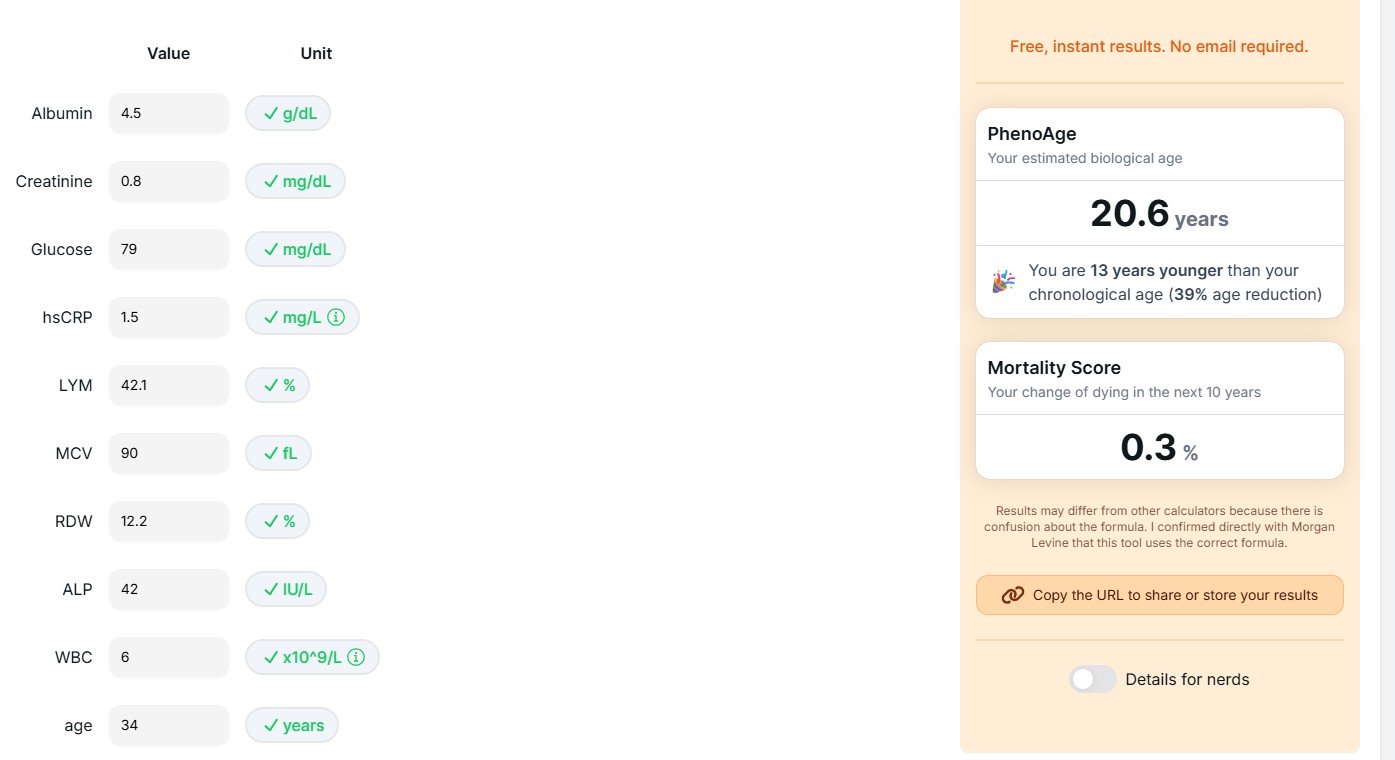The width and height of the screenshot is (1395, 760).
Task: Toggle the Details for nerds switch
Action: (1092, 680)
